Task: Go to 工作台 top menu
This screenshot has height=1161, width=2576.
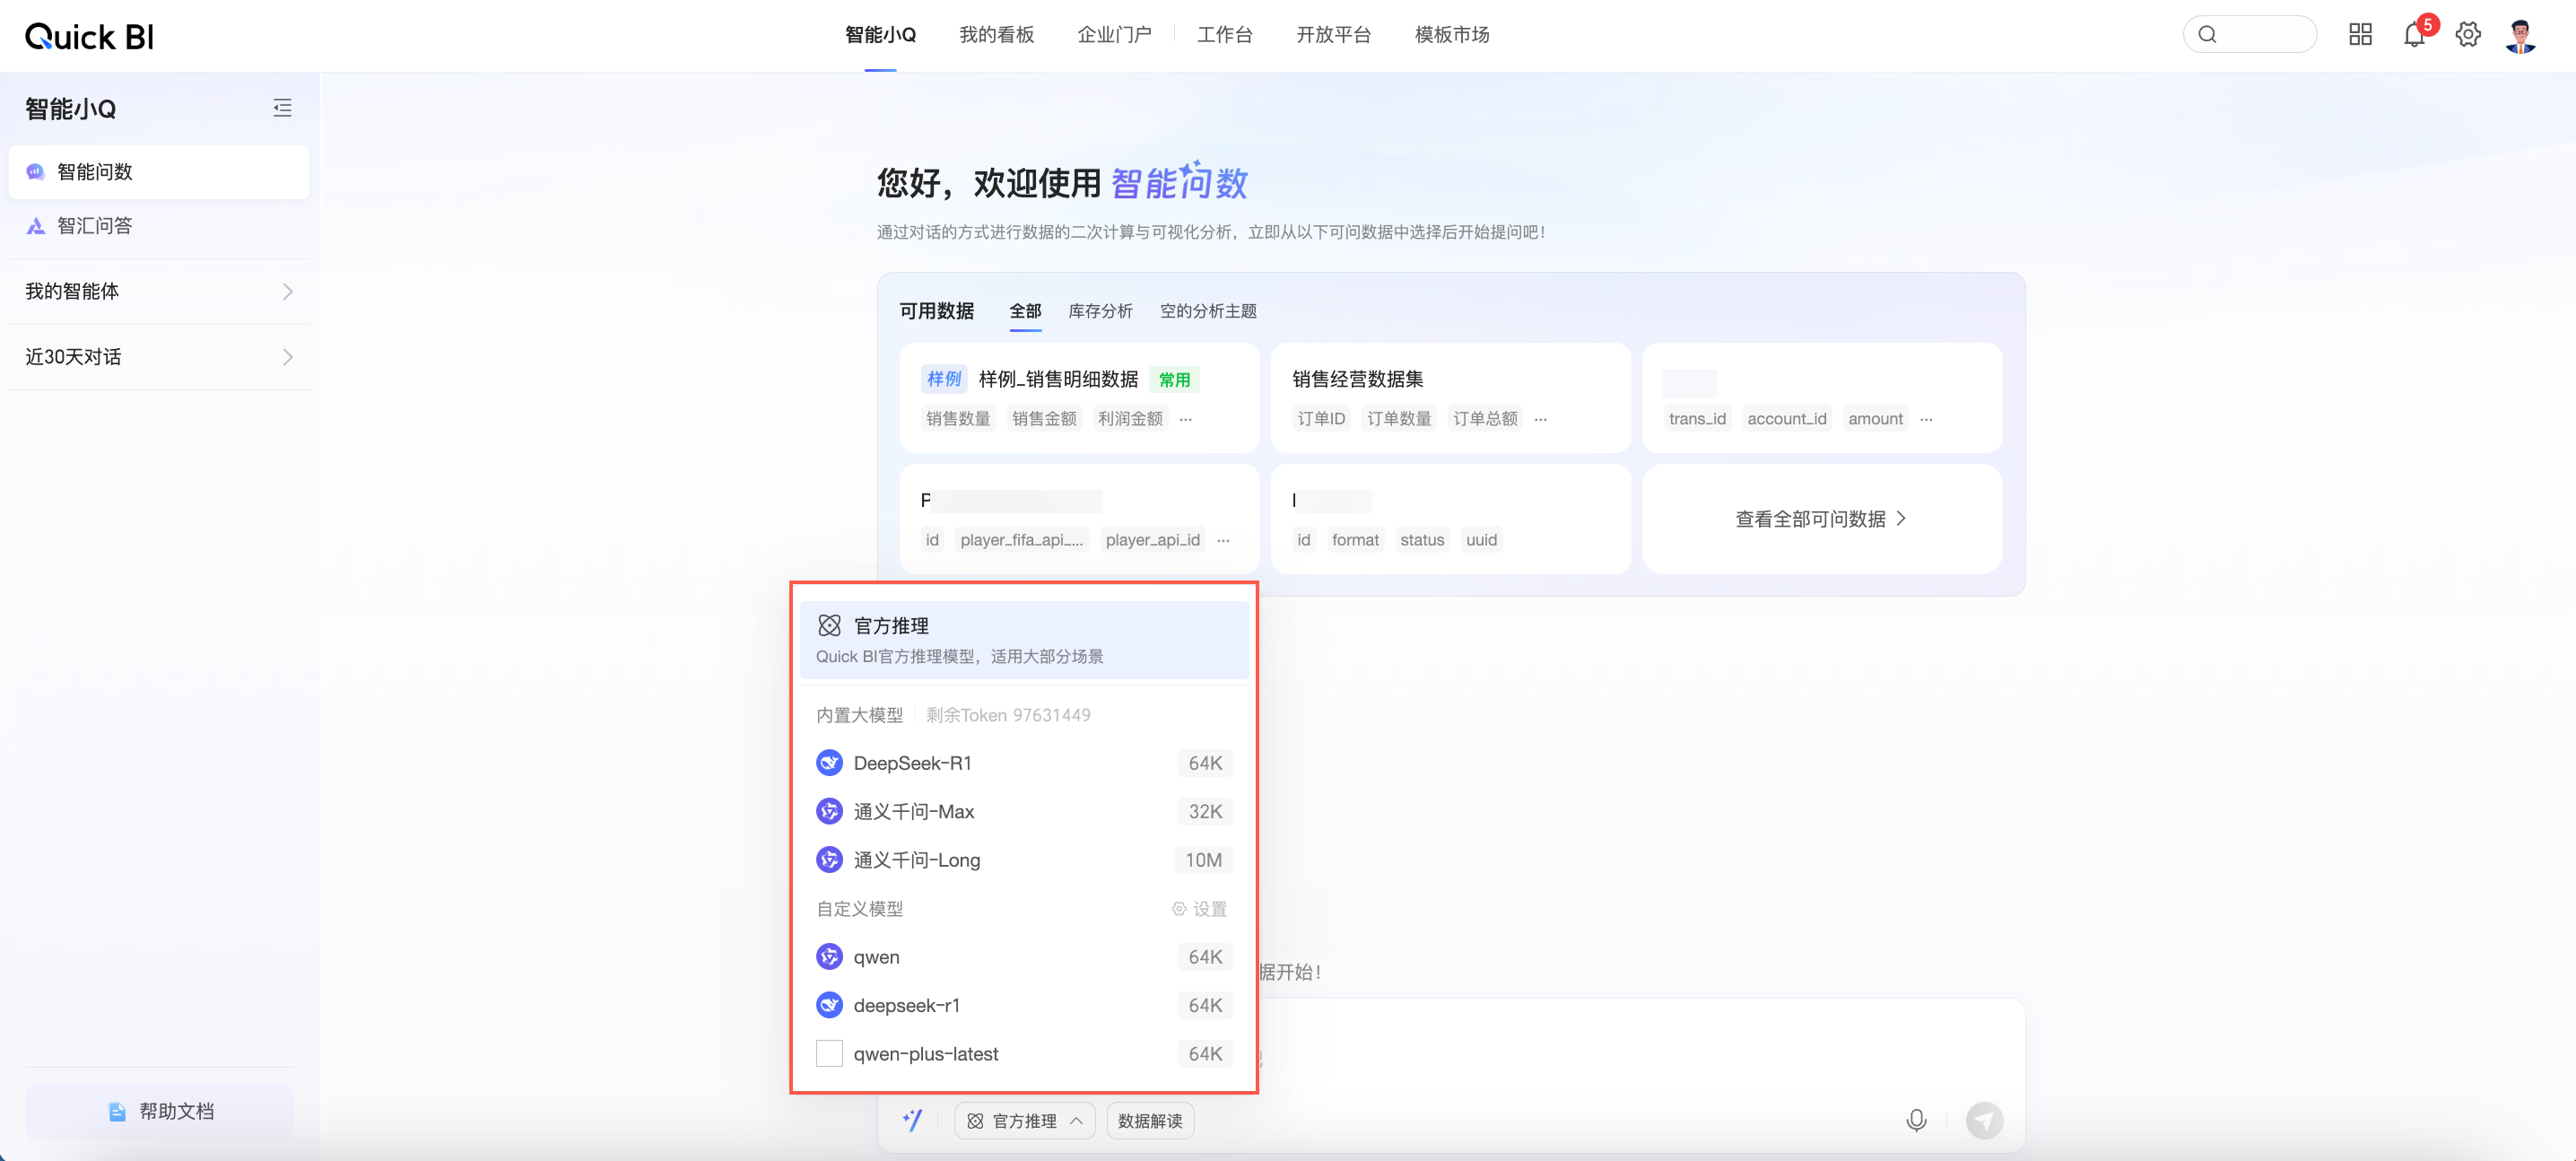Action: pyautogui.click(x=1225, y=35)
